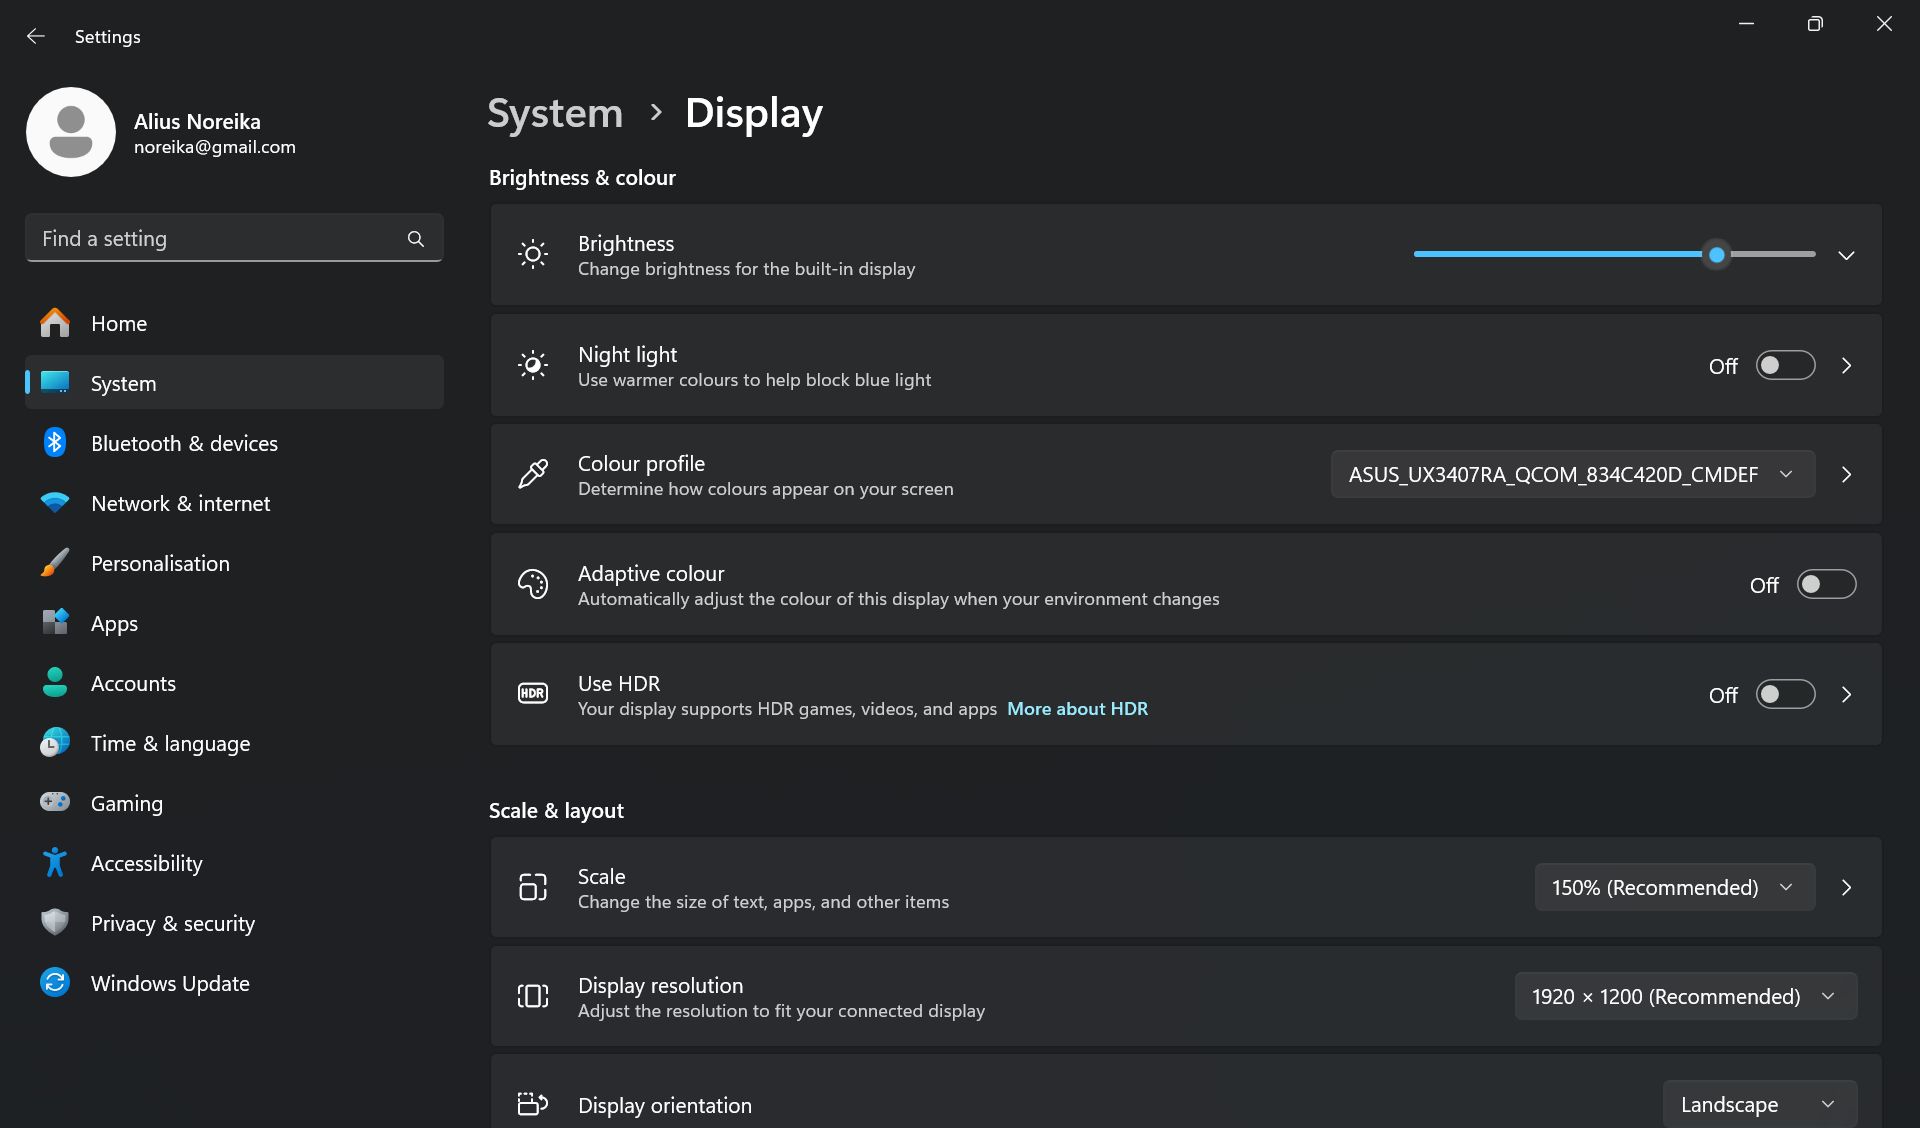Open the Colour profile dropdown
The width and height of the screenshot is (1920, 1128).
1572,474
